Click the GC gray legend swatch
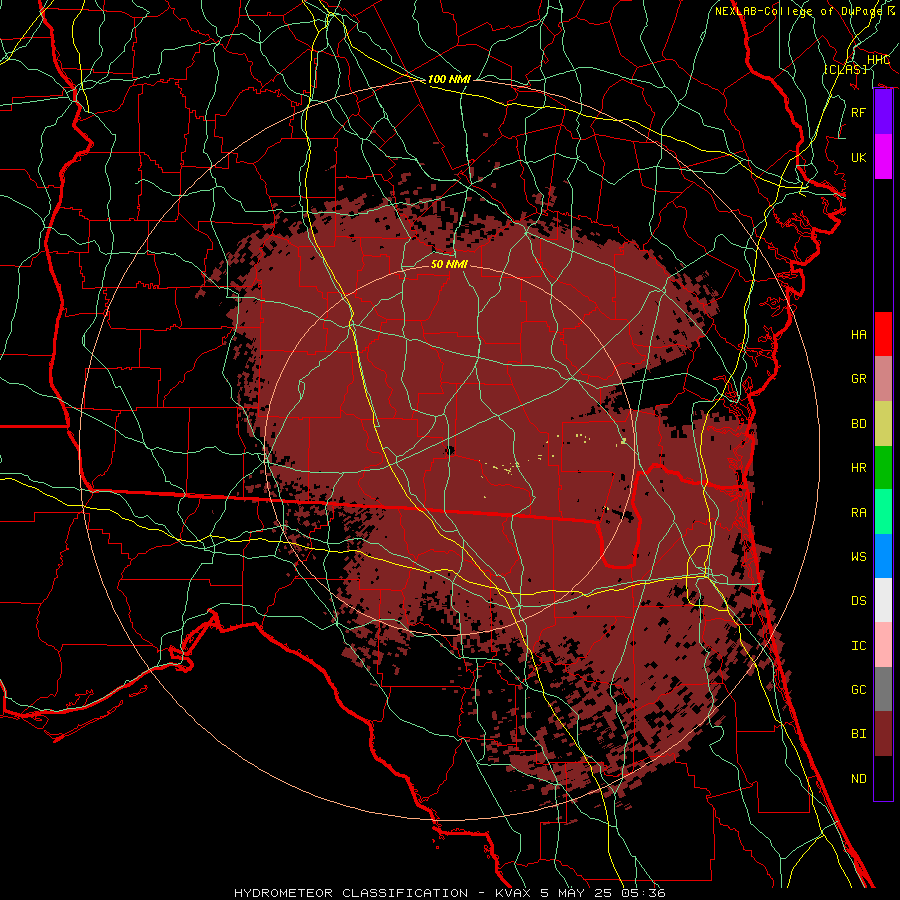 pos(883,689)
